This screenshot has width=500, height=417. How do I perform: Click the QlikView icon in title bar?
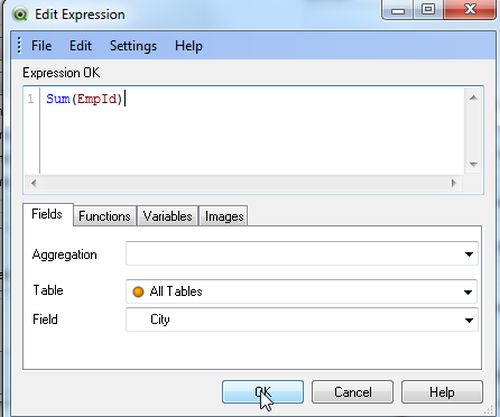(20, 14)
